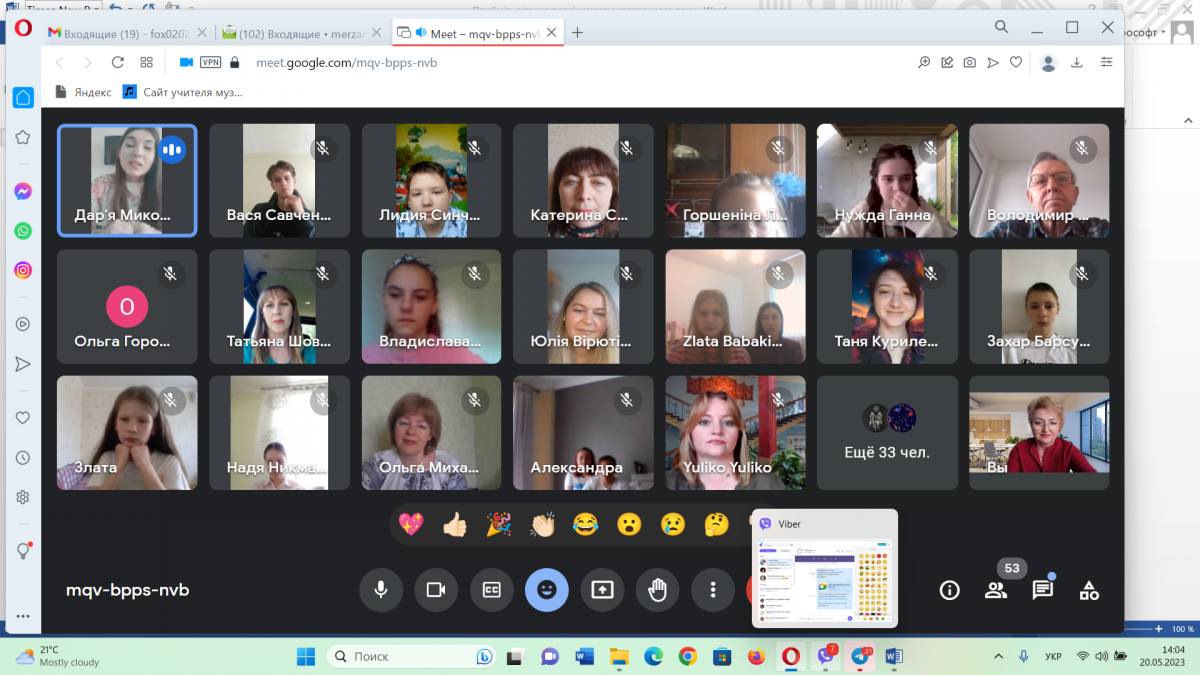Toggle the camera on or off
The height and width of the screenshot is (675, 1200).
[436, 590]
